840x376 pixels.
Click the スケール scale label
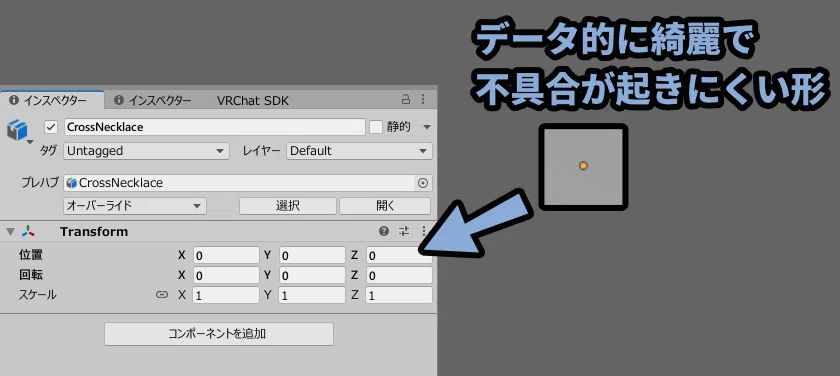click(x=38, y=295)
